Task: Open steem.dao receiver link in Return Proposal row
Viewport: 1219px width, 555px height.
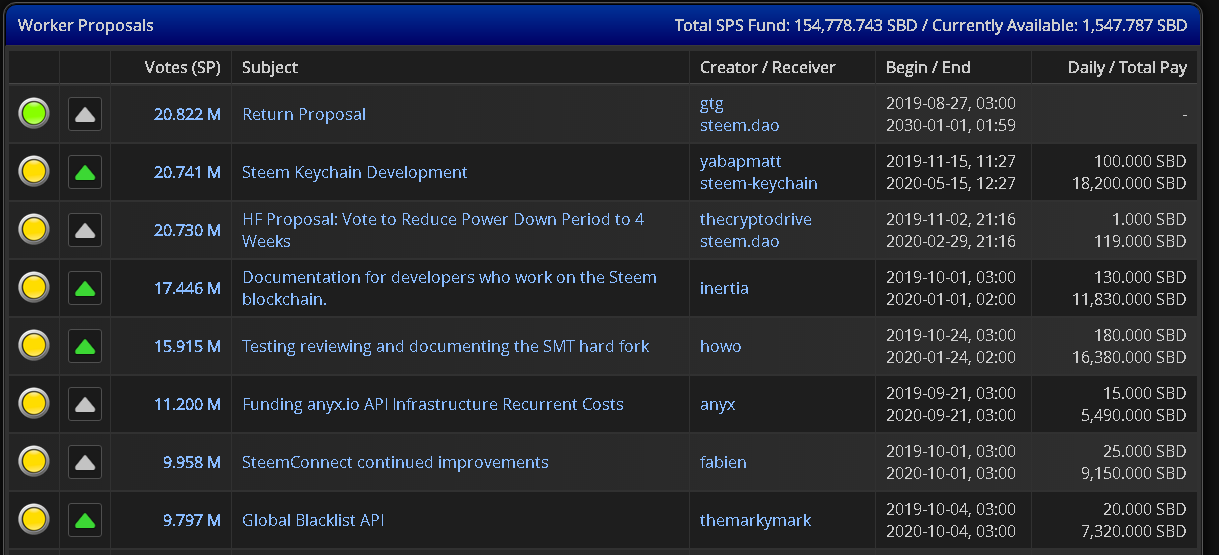Action: [x=739, y=125]
